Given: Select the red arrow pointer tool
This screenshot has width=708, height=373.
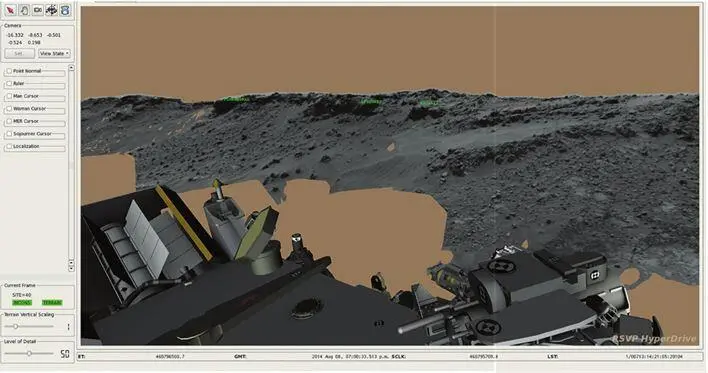Looking at the screenshot, I should click(x=10, y=10).
